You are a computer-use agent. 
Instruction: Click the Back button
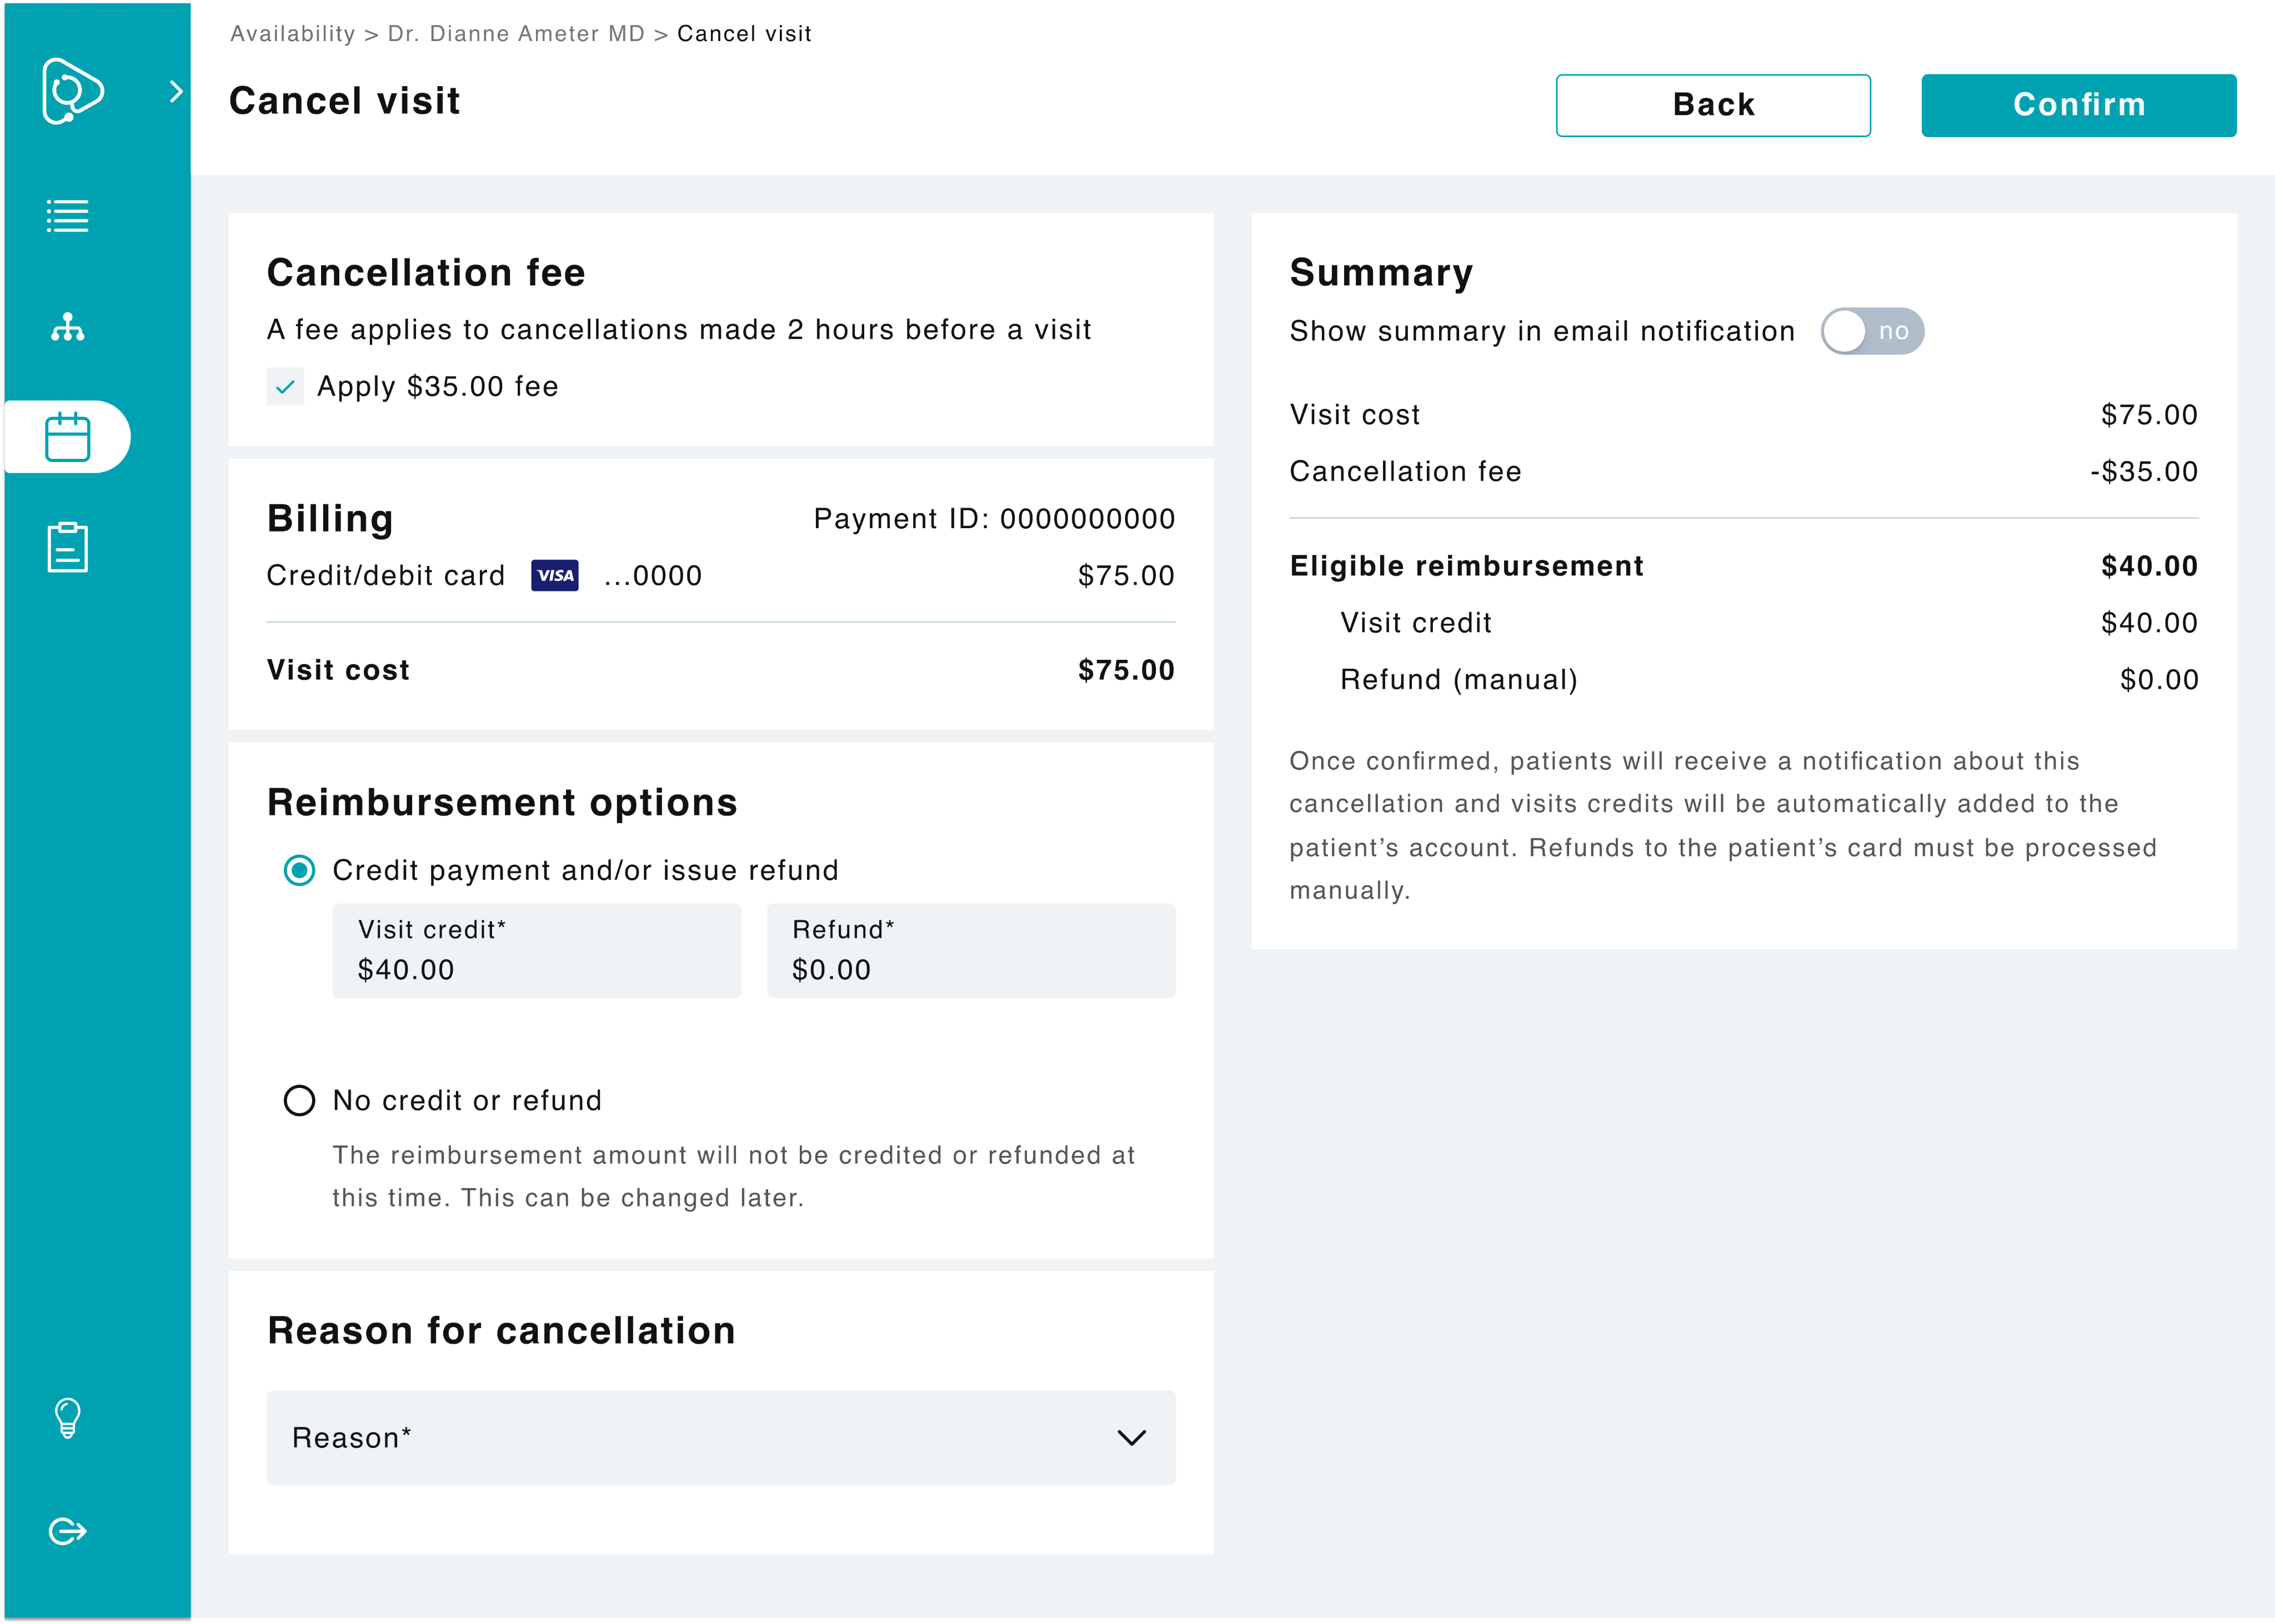pyautogui.click(x=1713, y=105)
